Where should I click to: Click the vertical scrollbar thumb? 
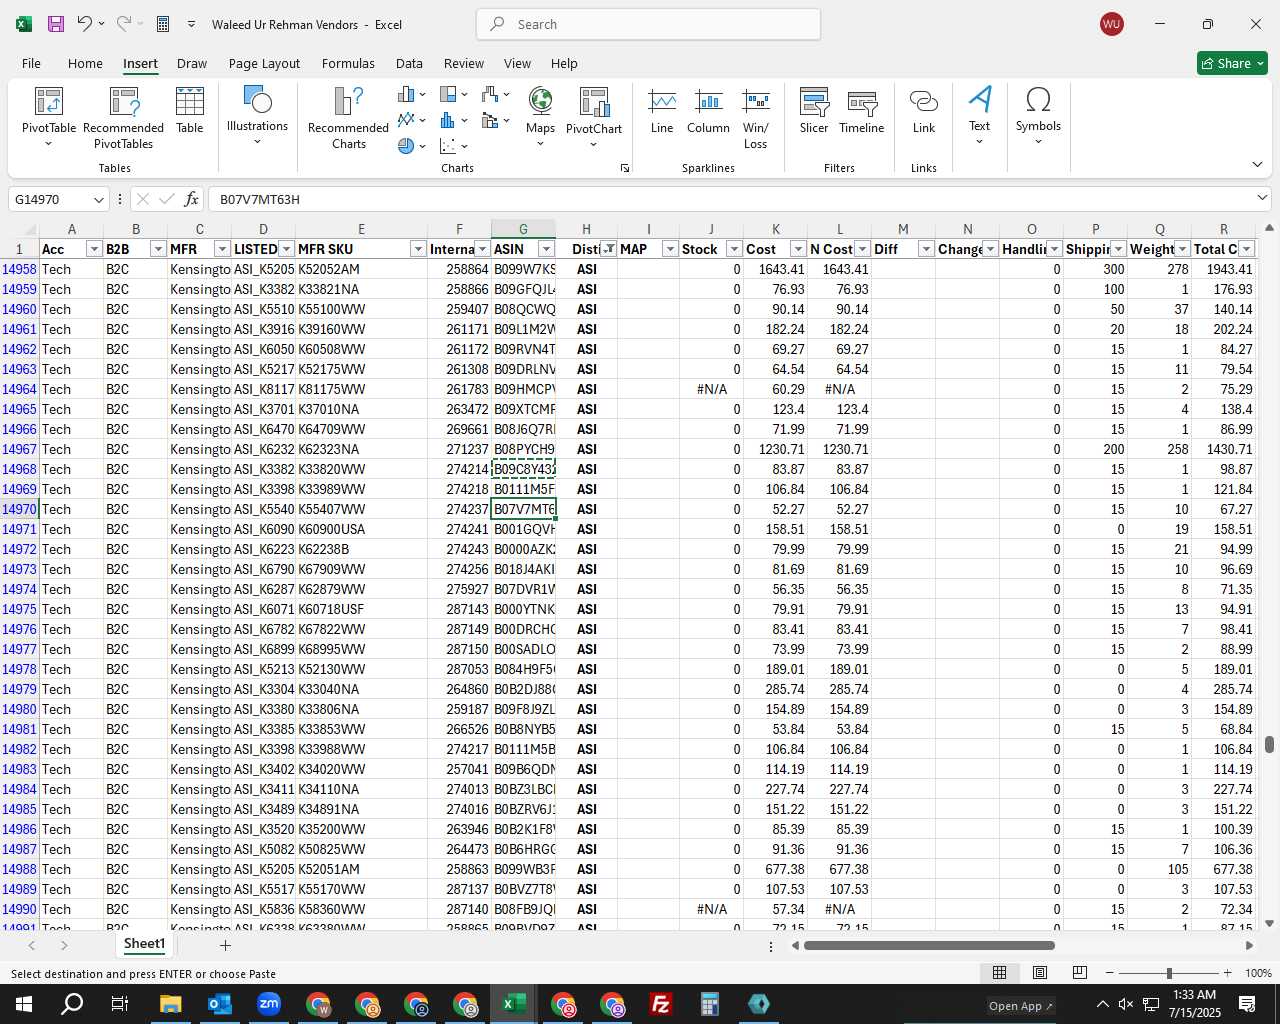tap(1269, 745)
